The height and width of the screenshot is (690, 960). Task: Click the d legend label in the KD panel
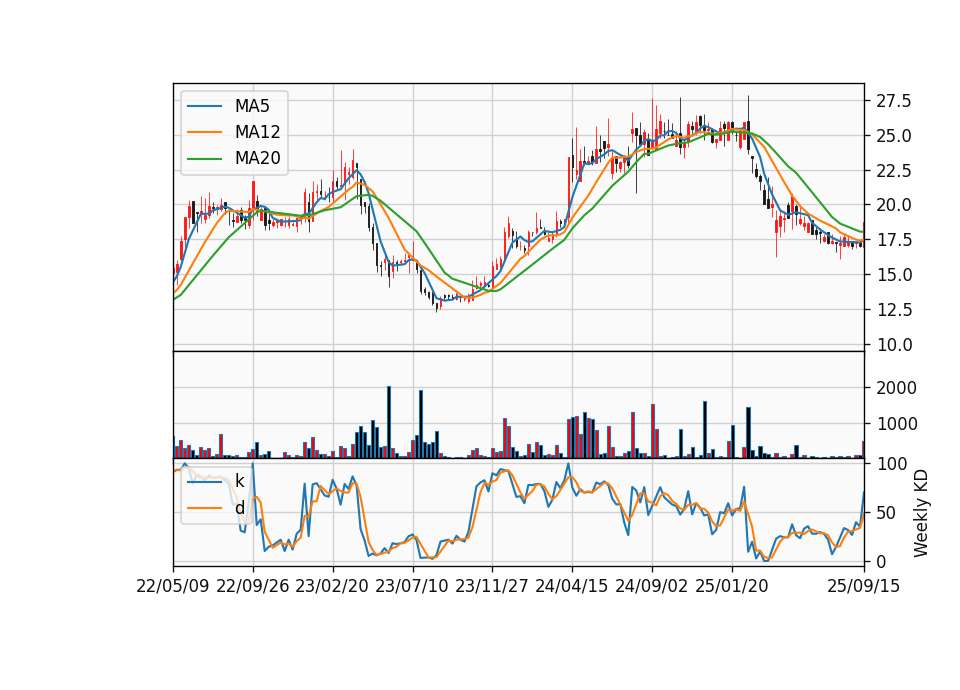tap(239, 508)
